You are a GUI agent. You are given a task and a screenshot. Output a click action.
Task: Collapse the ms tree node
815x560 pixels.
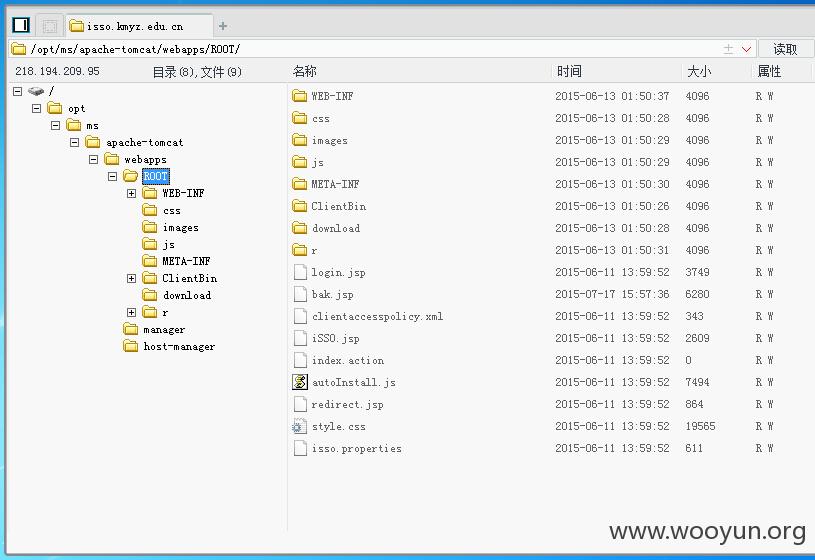[x=56, y=125]
